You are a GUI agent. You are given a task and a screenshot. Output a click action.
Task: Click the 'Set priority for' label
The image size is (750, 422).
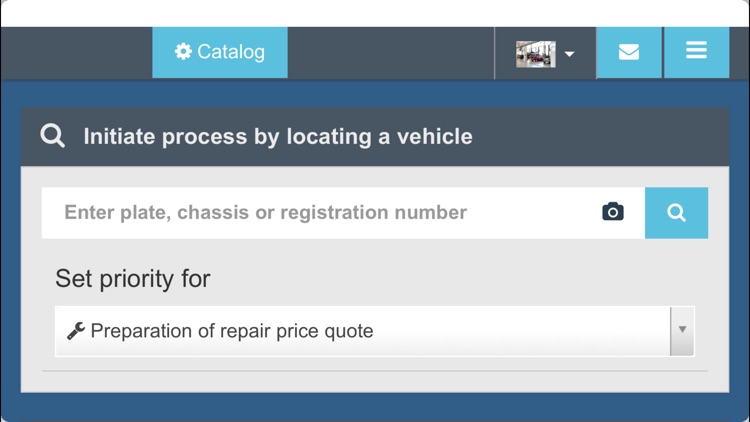[132, 278]
